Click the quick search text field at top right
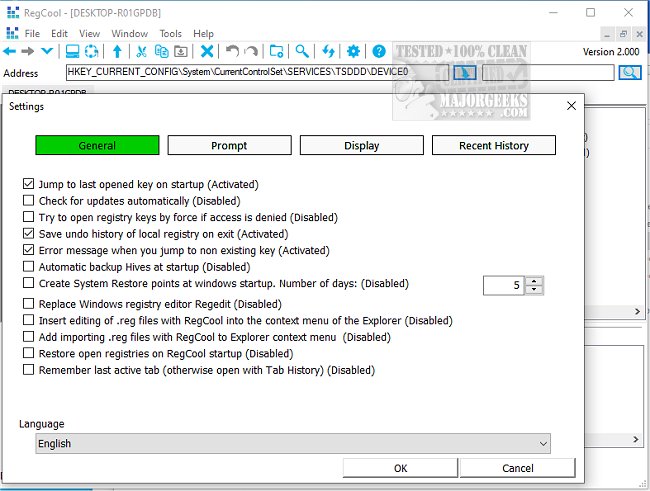650x491 pixels. point(548,73)
